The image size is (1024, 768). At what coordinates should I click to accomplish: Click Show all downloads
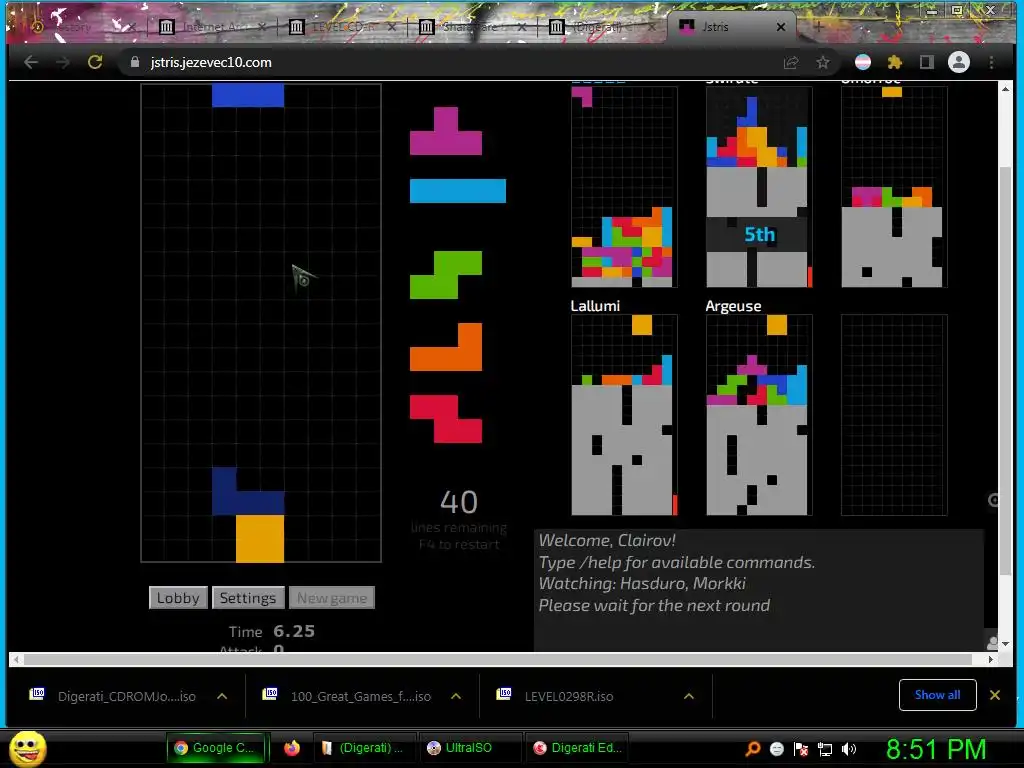pos(937,695)
